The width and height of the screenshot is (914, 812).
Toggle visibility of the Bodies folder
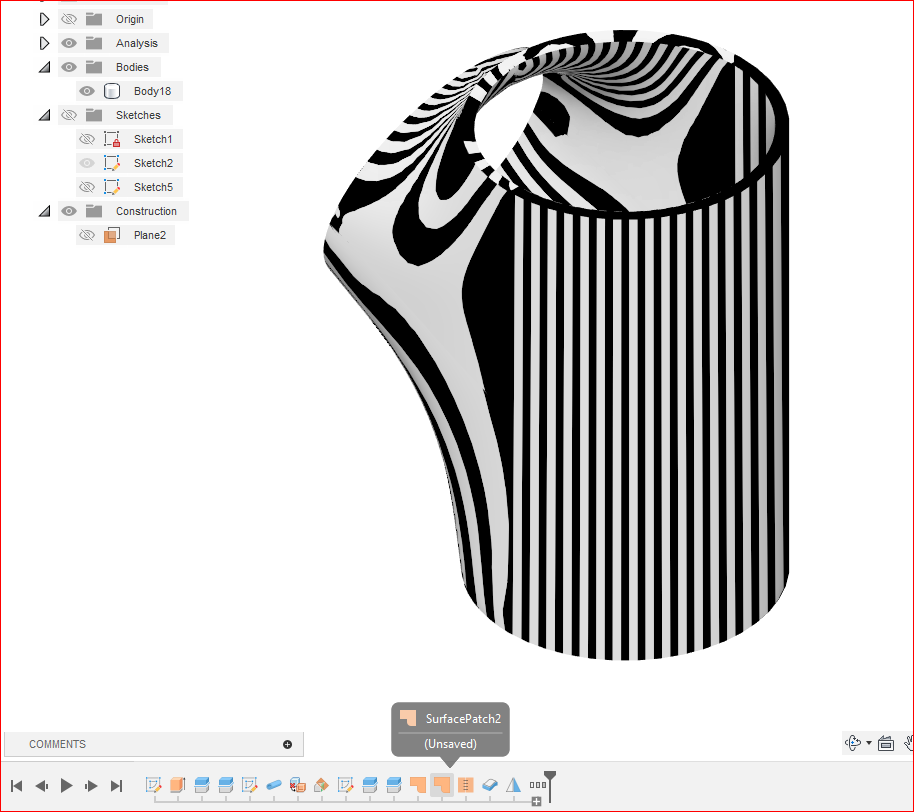pos(69,67)
